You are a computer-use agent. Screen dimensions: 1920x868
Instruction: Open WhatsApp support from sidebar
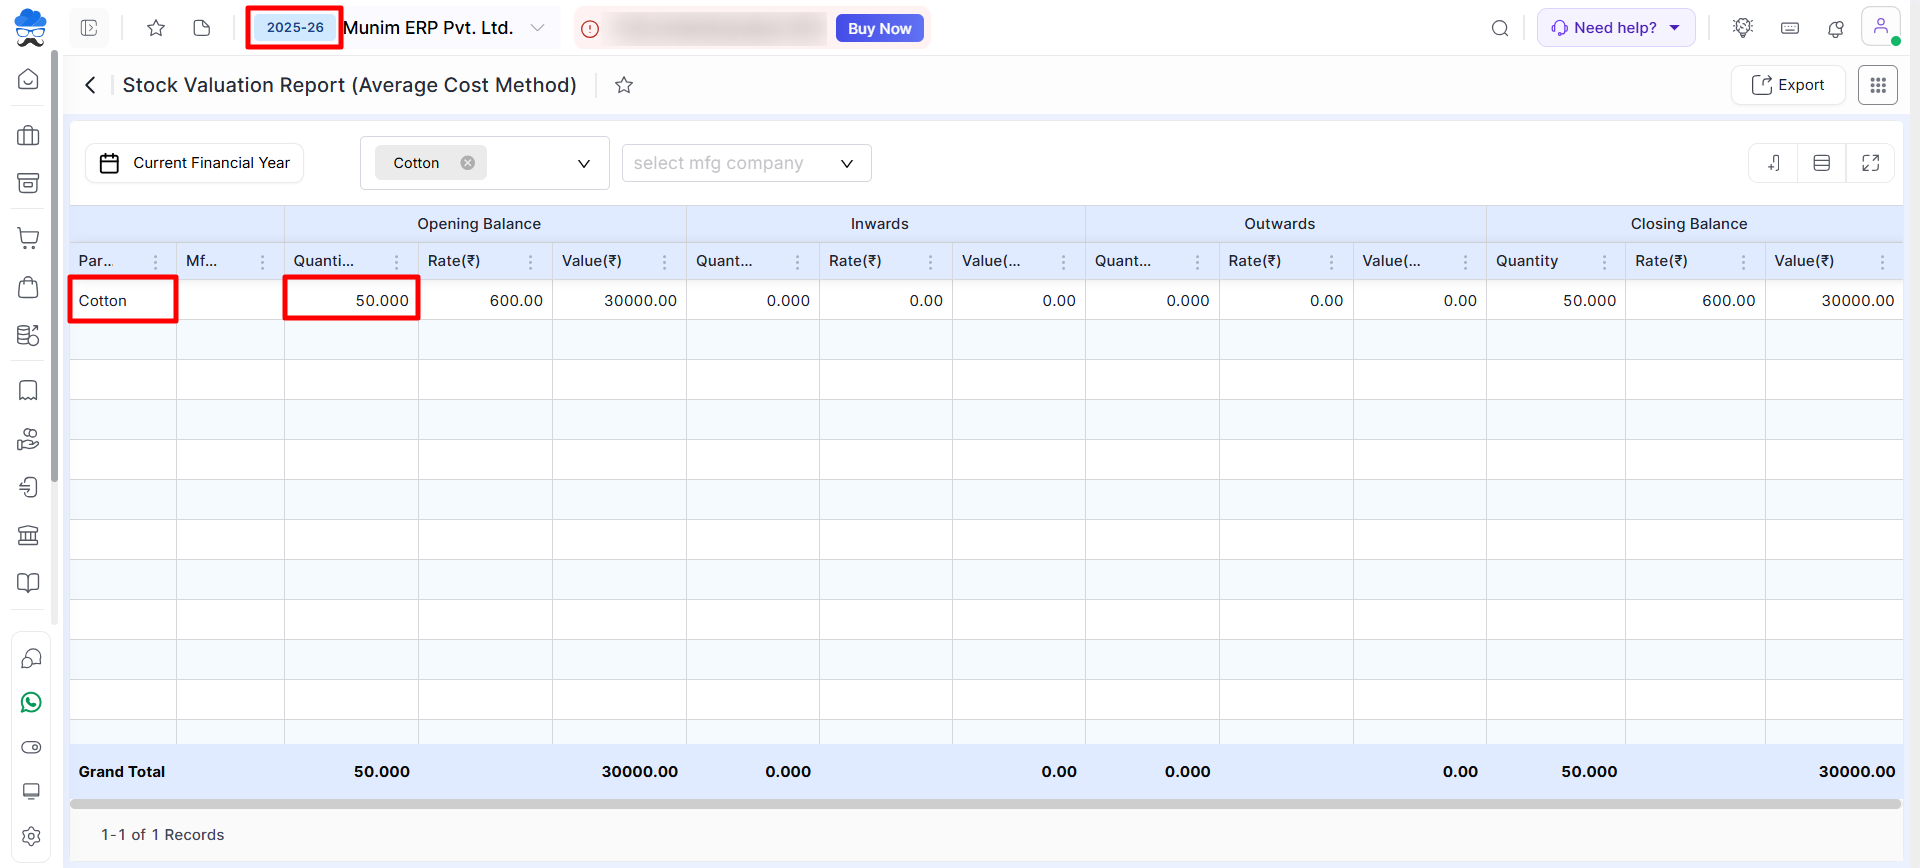coord(31,703)
